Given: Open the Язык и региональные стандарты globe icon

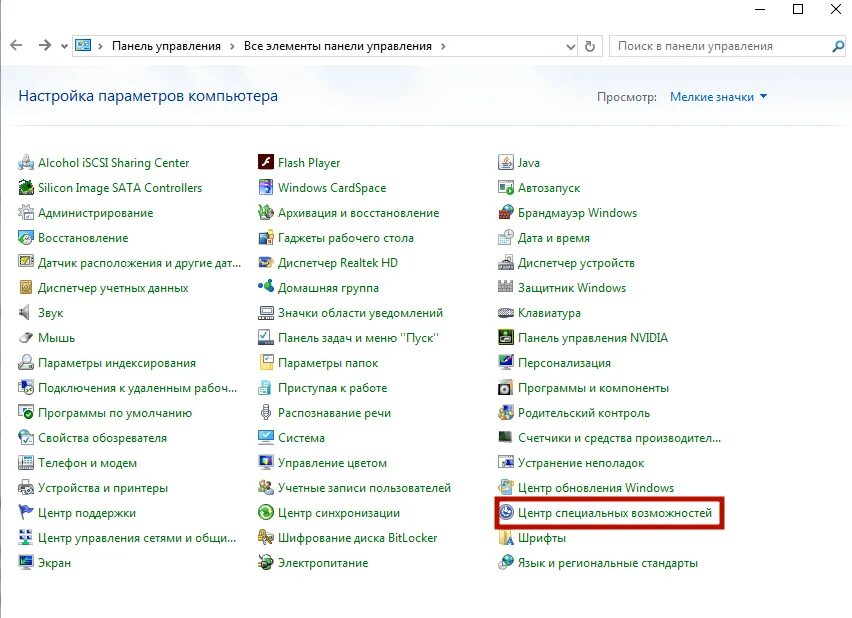Looking at the screenshot, I should tap(506, 563).
